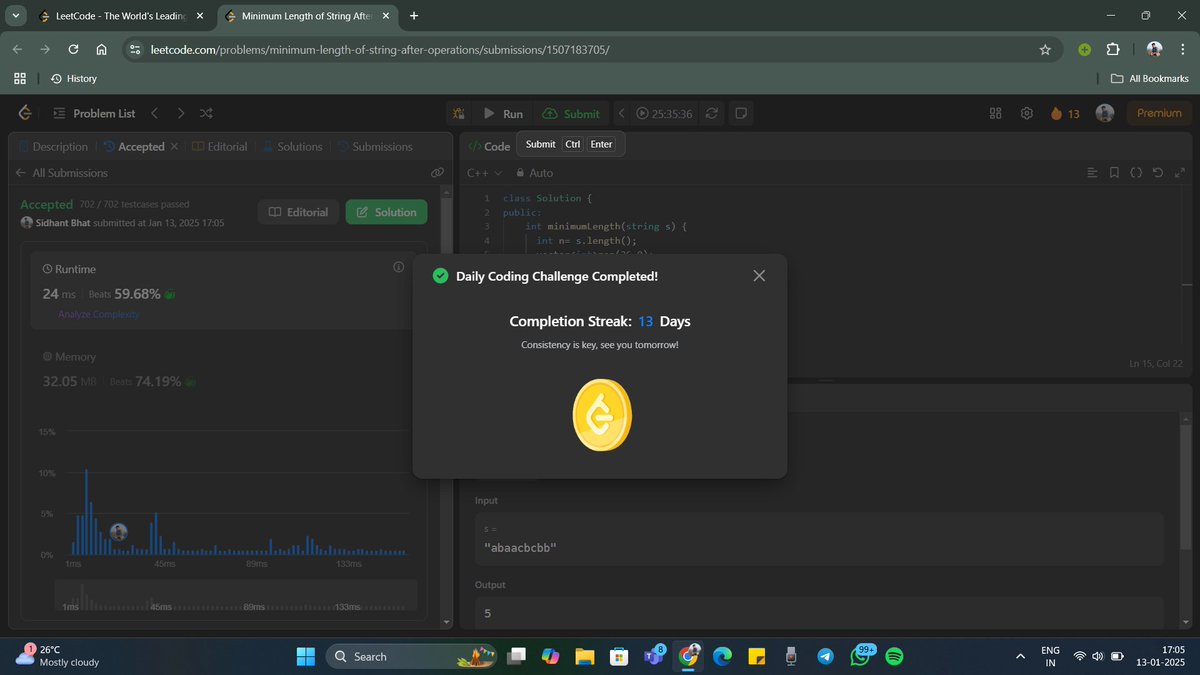The image size is (1200, 675).
Task: Click the green Solution button
Action: tap(386, 212)
